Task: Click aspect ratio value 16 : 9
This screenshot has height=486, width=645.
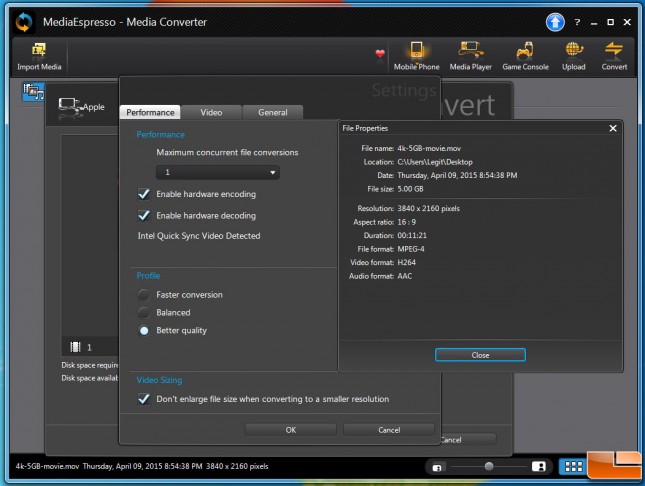Action: [x=406, y=222]
